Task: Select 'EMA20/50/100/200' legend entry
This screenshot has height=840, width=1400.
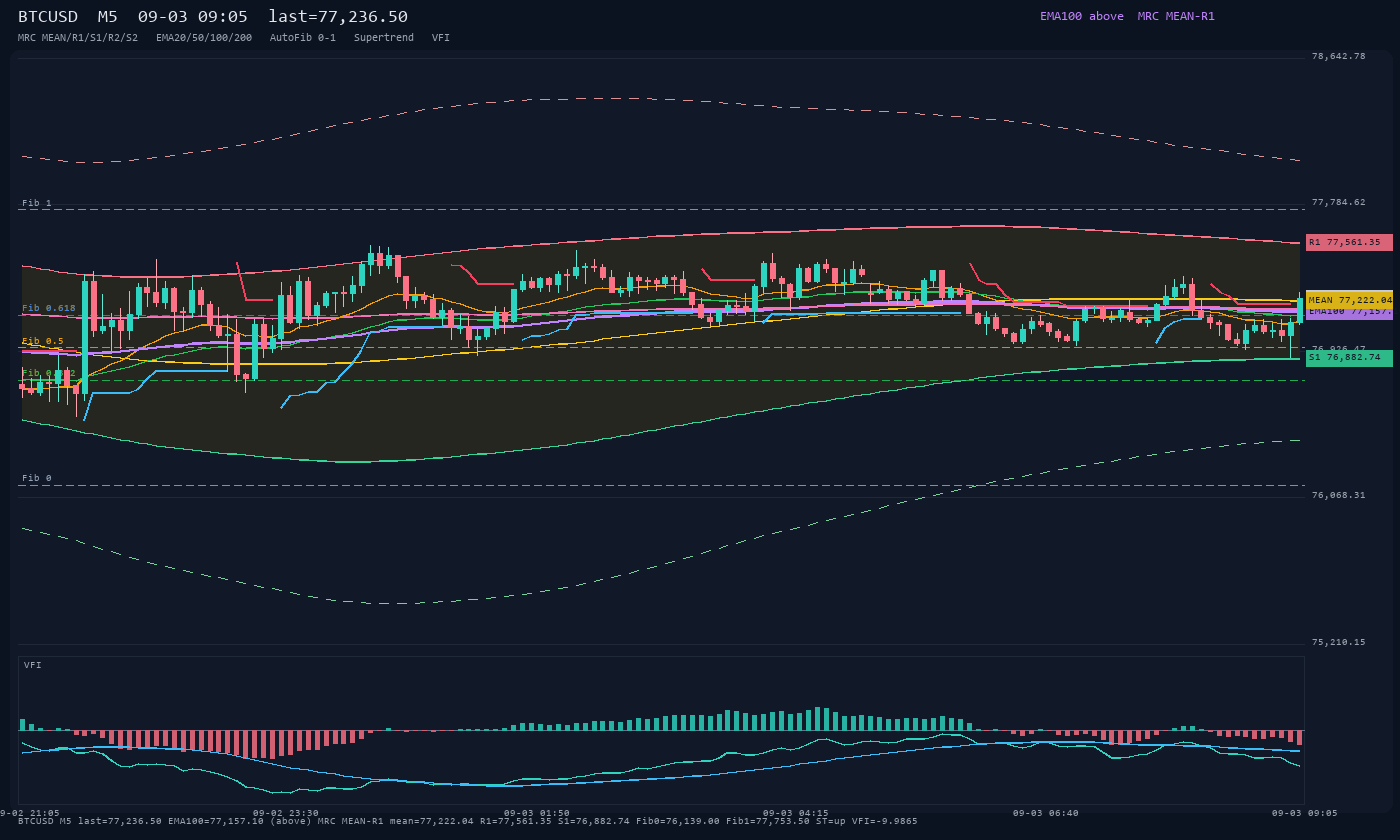Action: [204, 38]
